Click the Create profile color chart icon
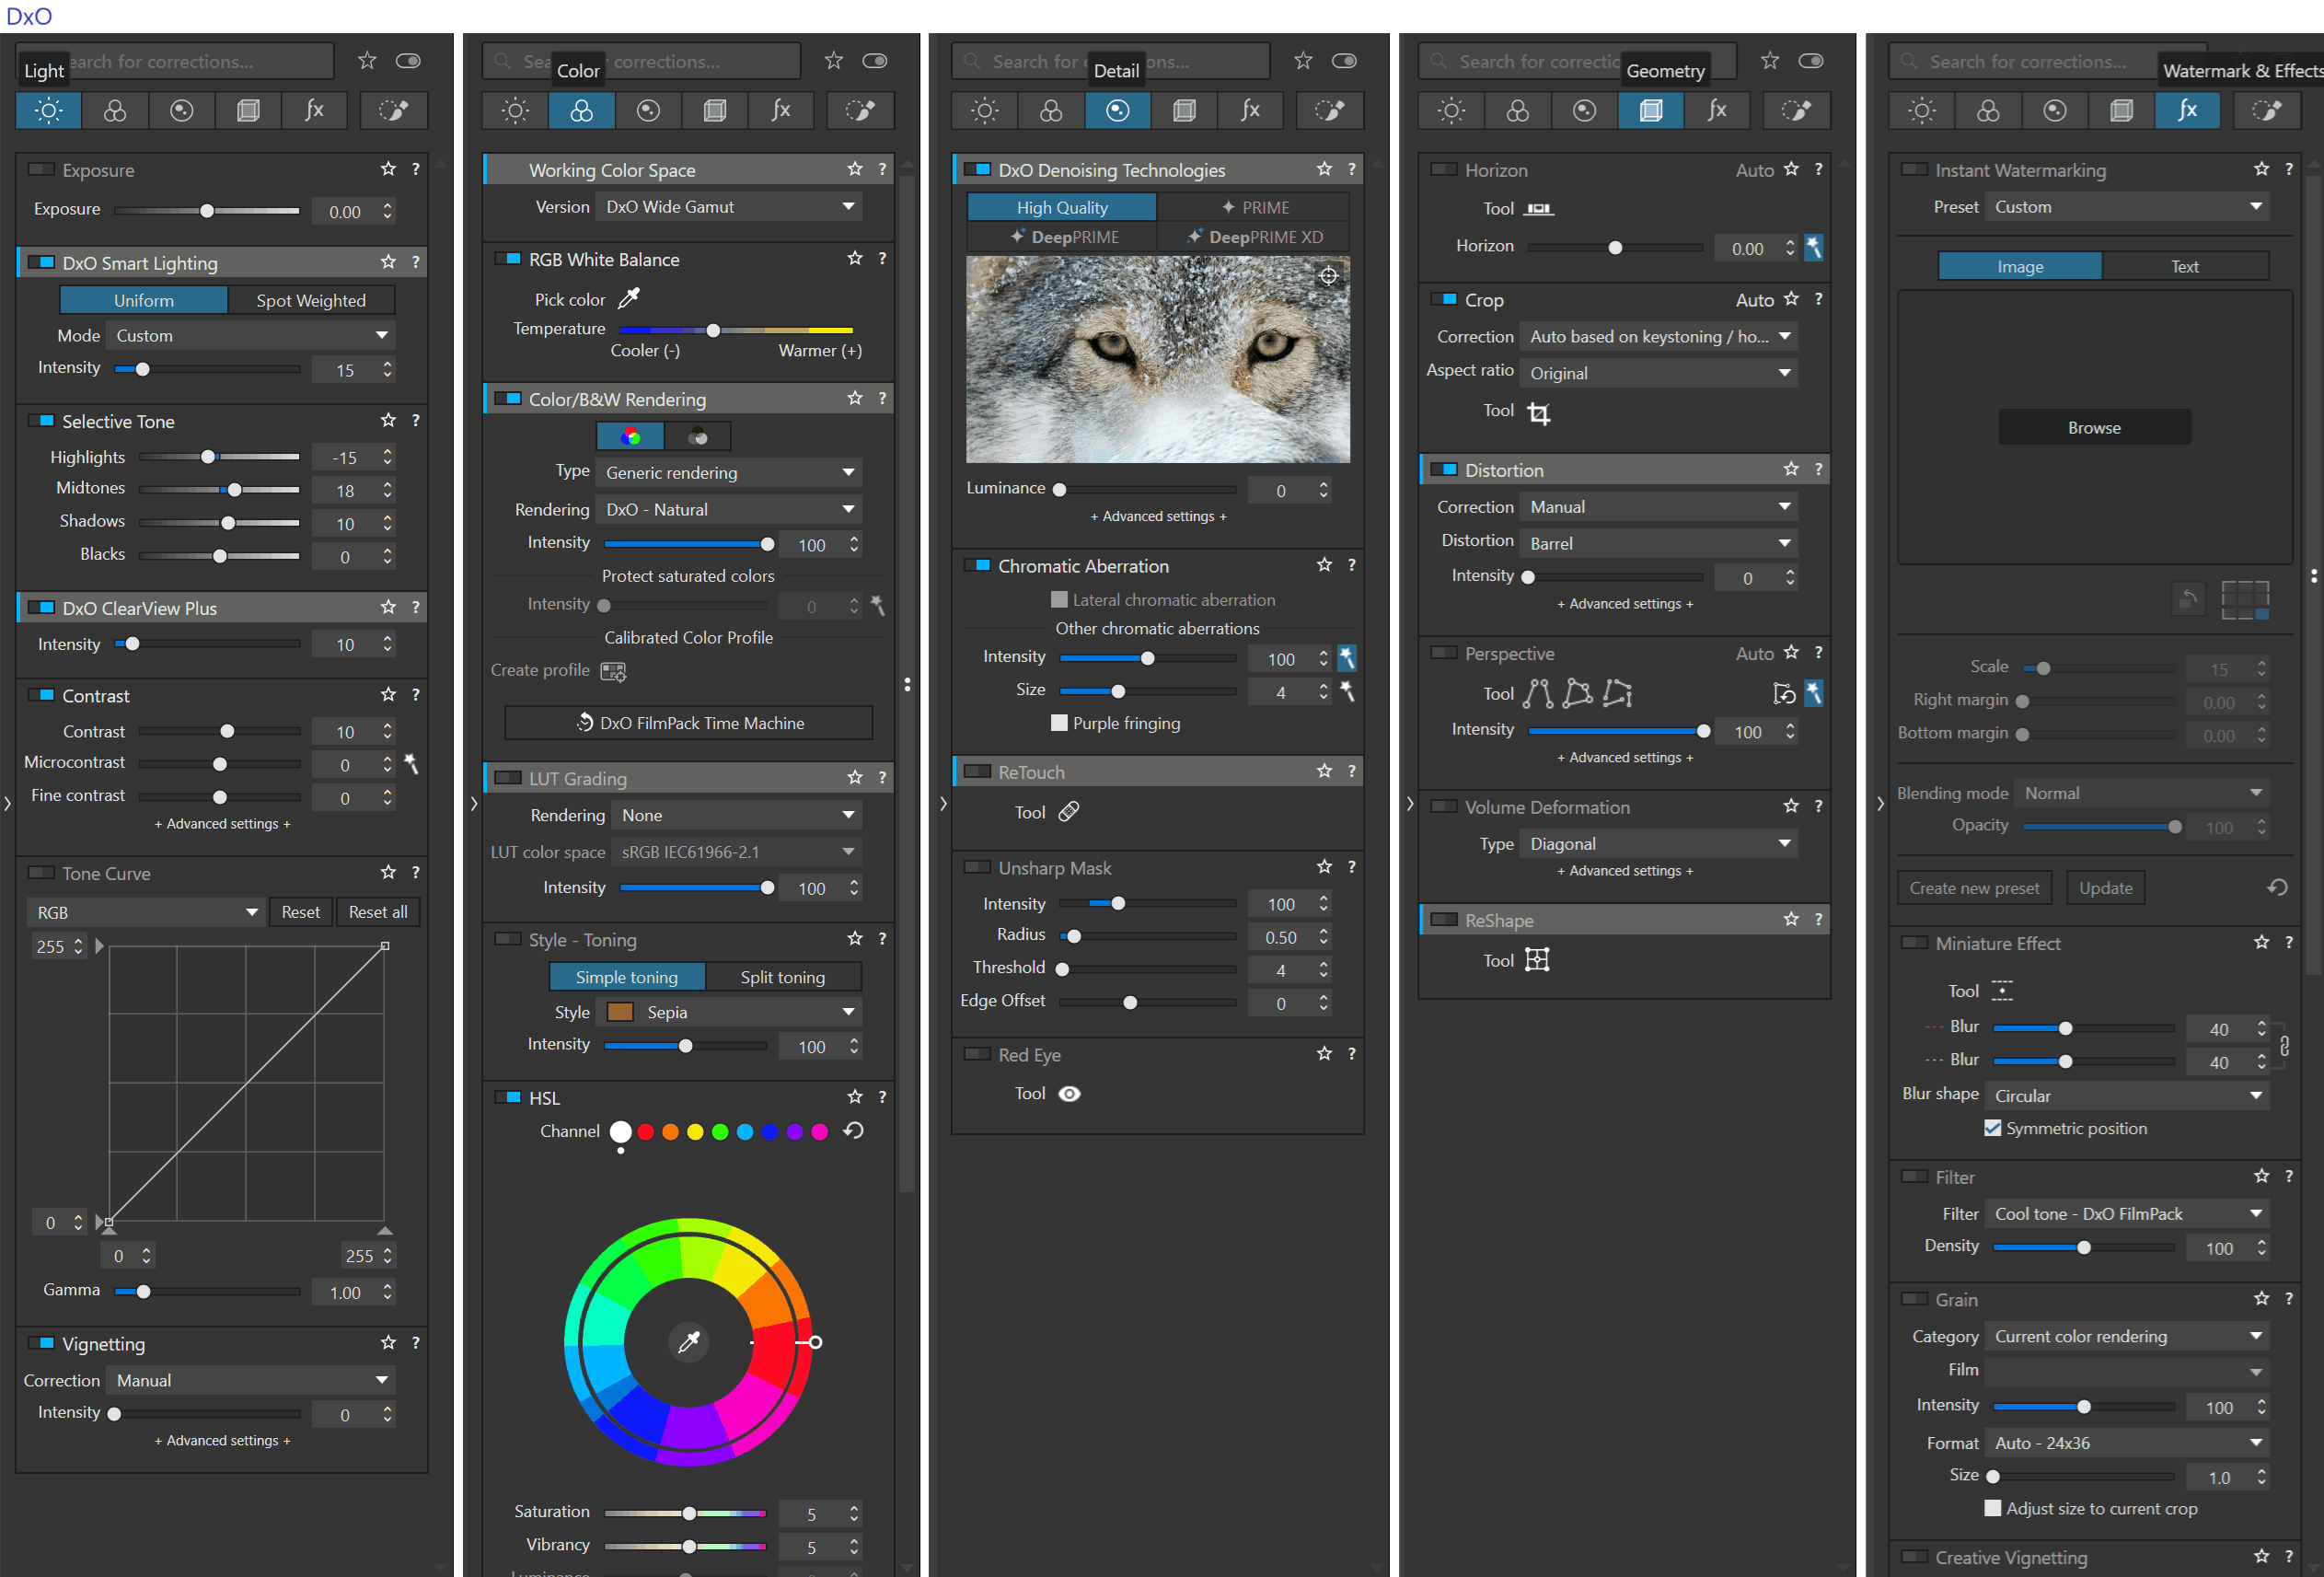Screen dimensions: 2324x1577 (x=613, y=671)
